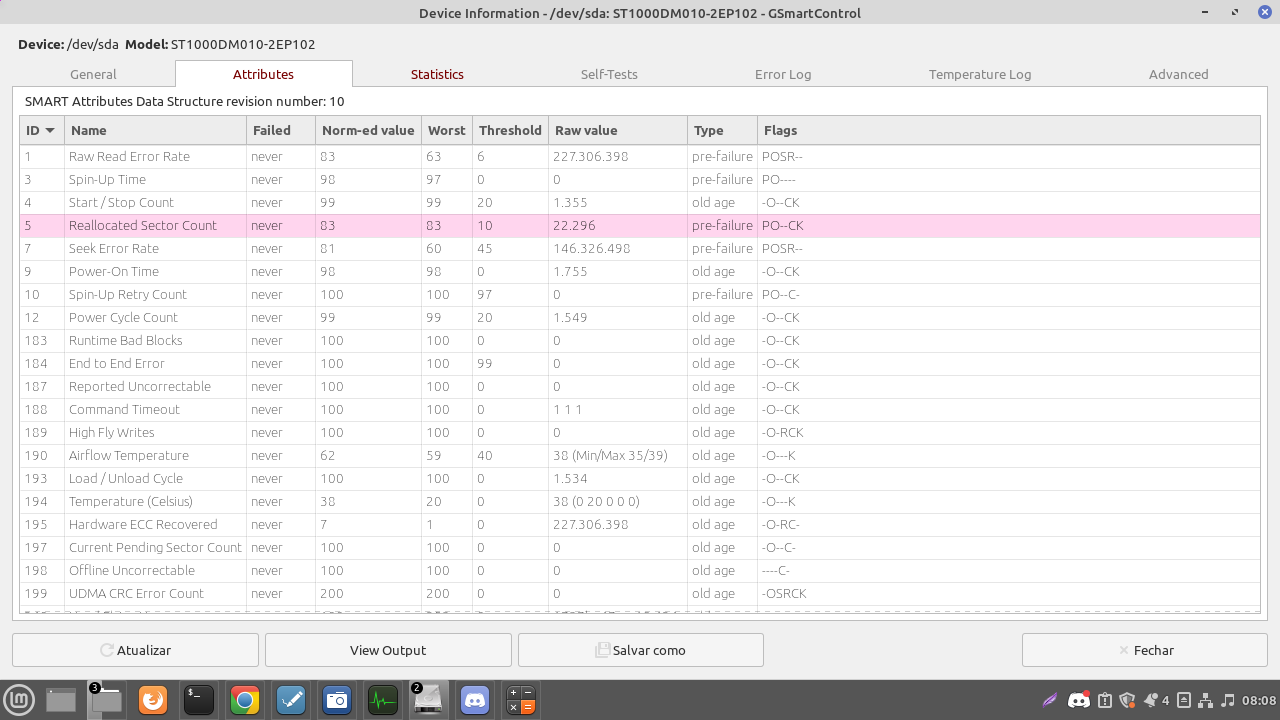The height and width of the screenshot is (720, 1280).
Task: Select the Runtime Bad Blocks row
Action: pos(640,340)
